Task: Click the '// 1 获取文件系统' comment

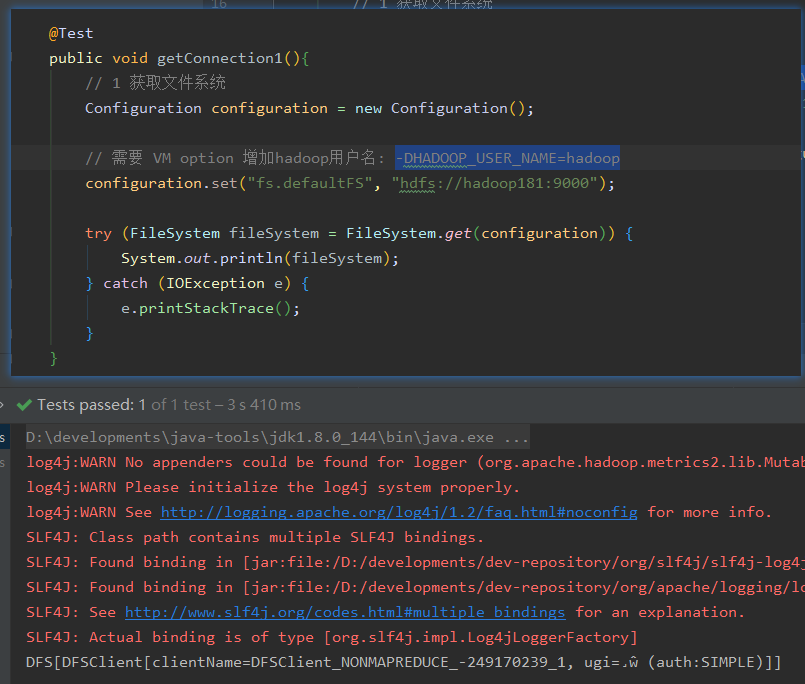Action: pyautogui.click(x=156, y=83)
